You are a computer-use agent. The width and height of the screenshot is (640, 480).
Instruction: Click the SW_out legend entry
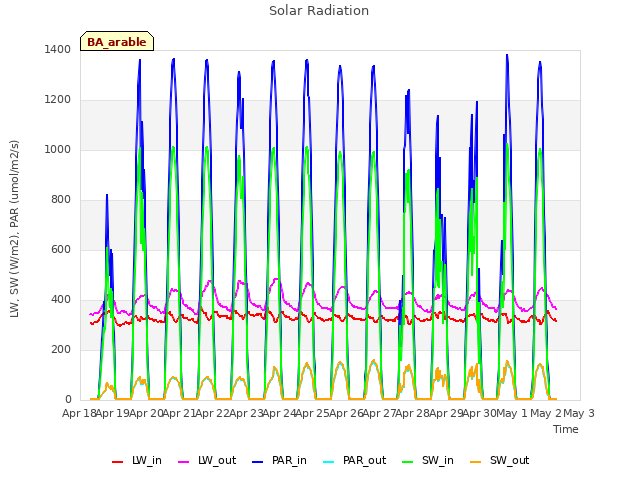[500, 461]
